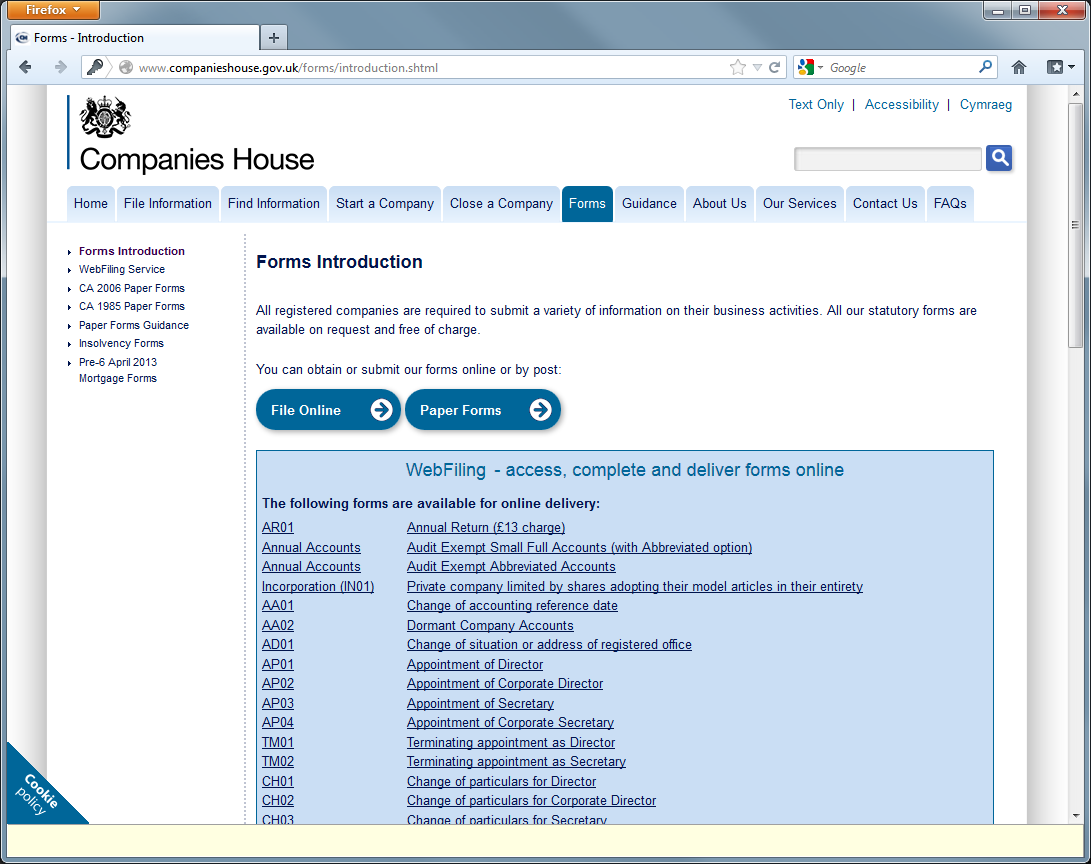This screenshot has width=1091, height=864.
Task: Switch to Cymraeg language link
Action: coord(985,104)
